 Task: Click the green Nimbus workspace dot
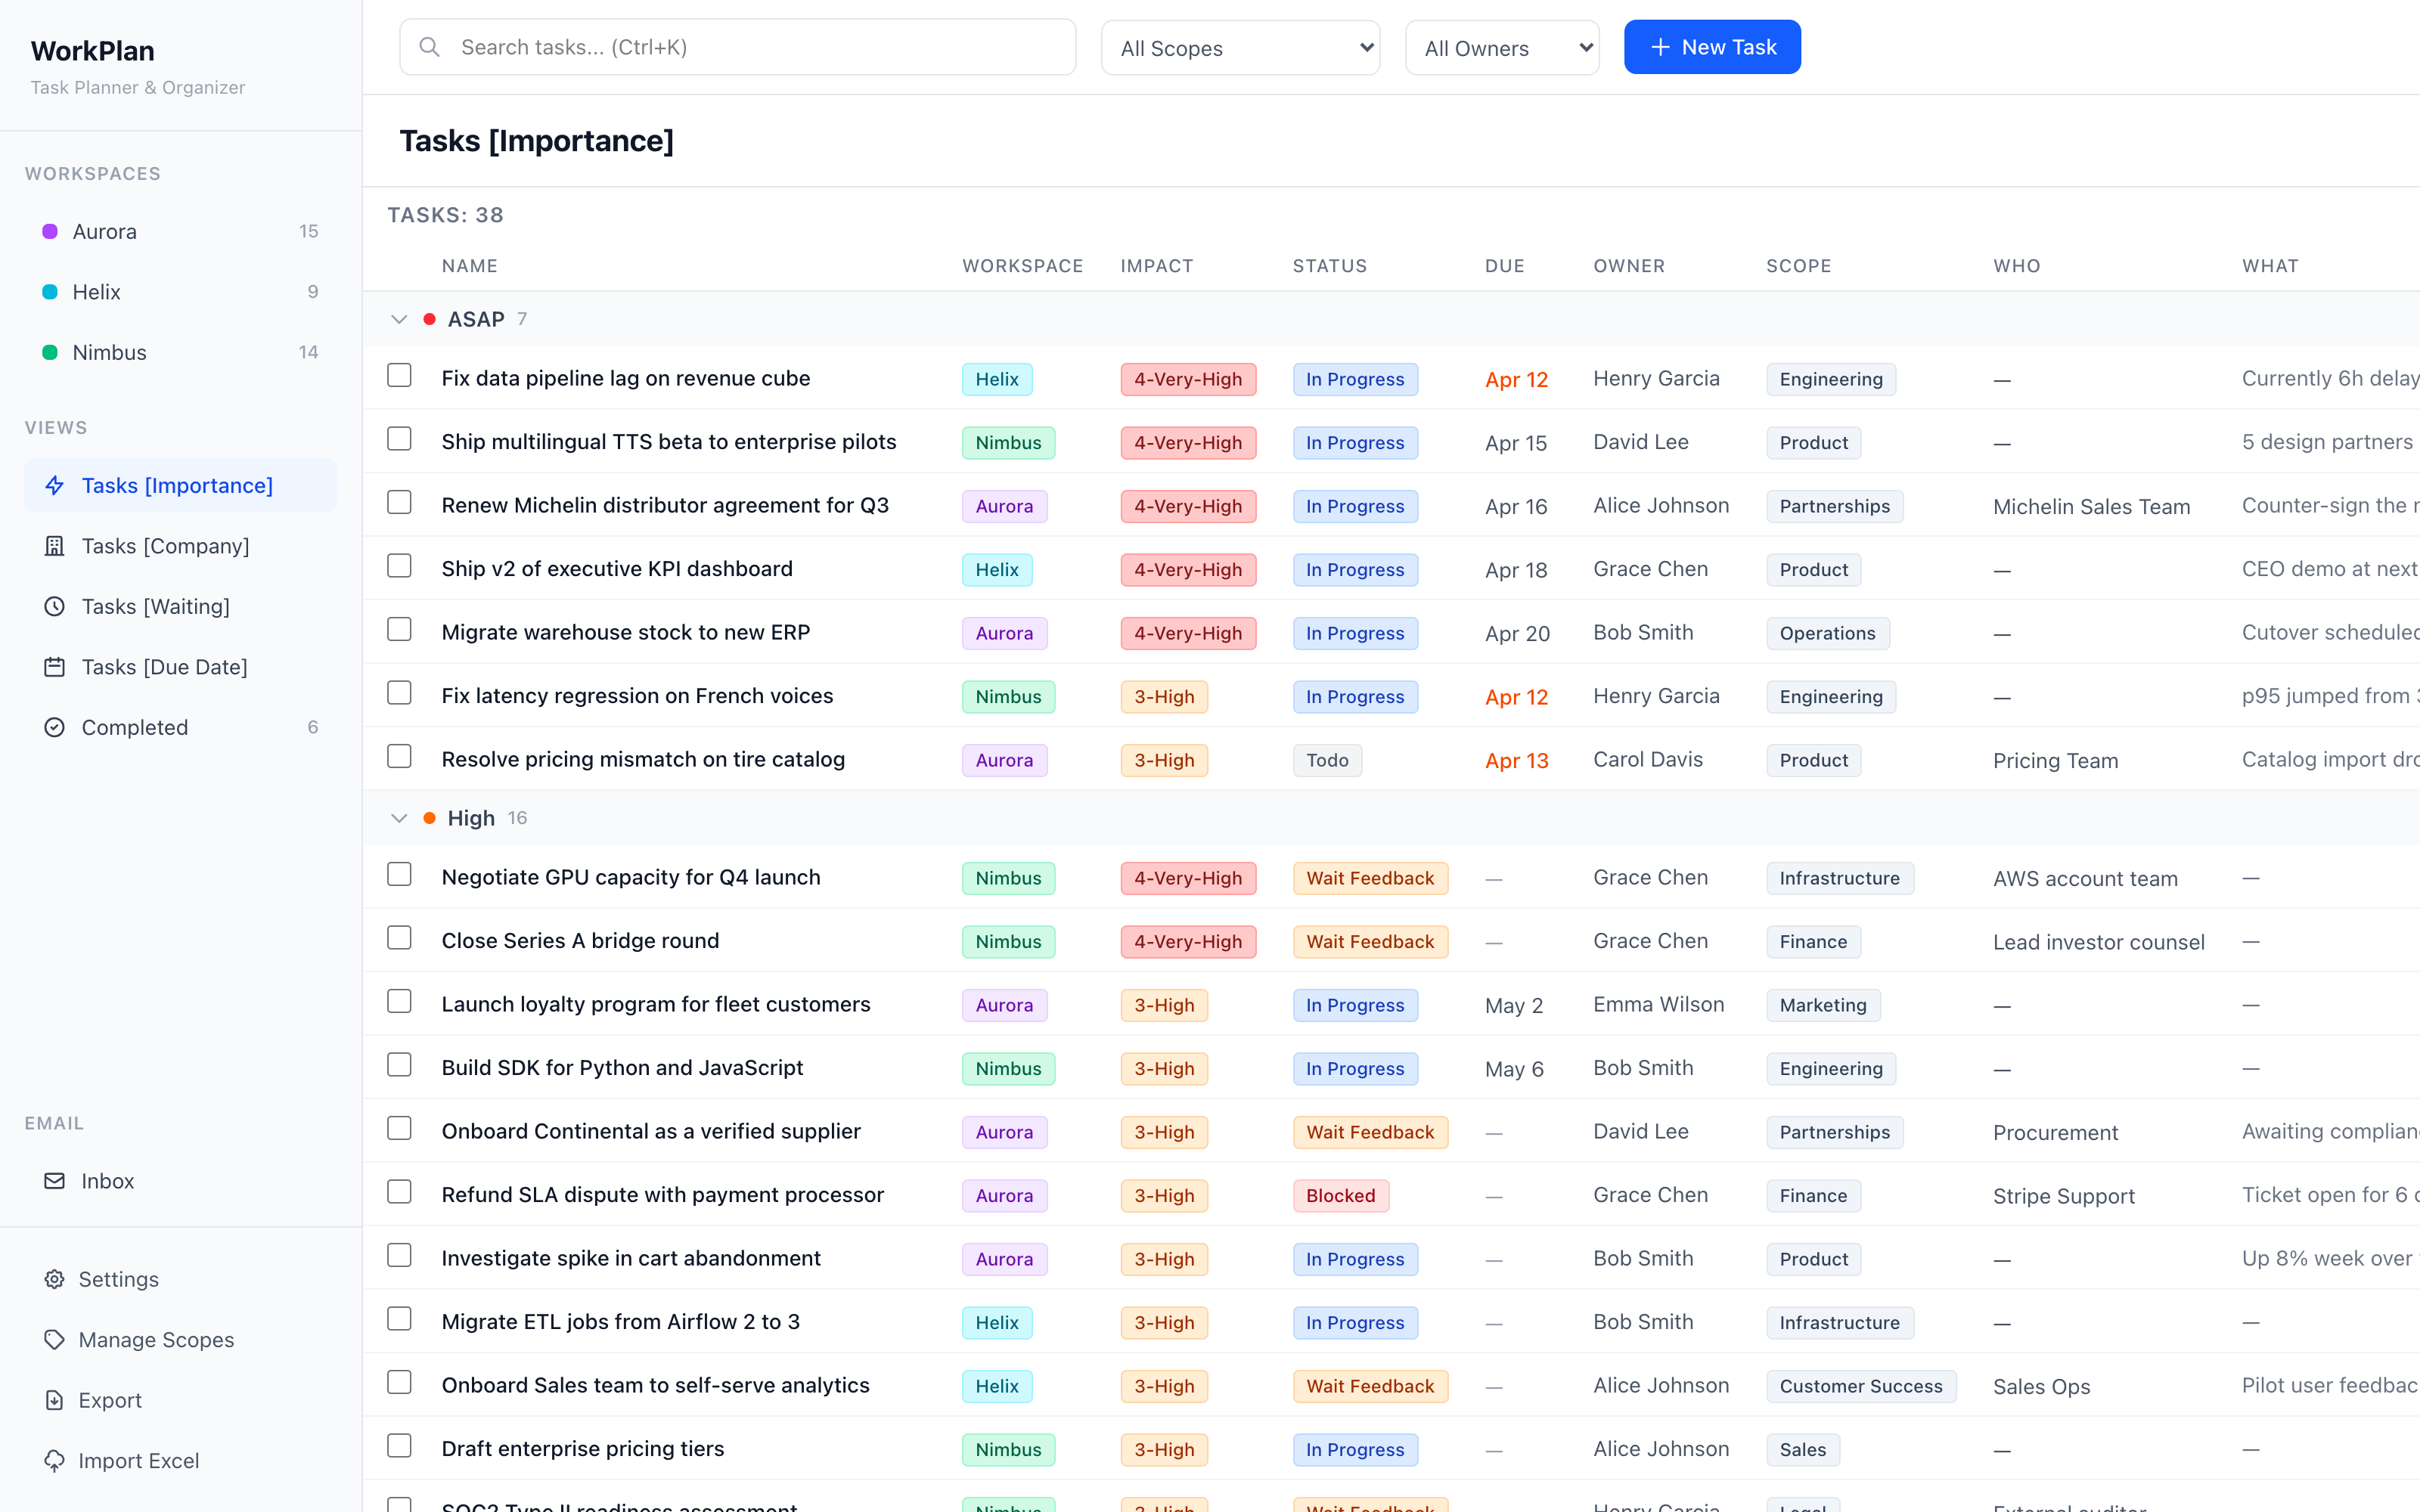pos(50,353)
